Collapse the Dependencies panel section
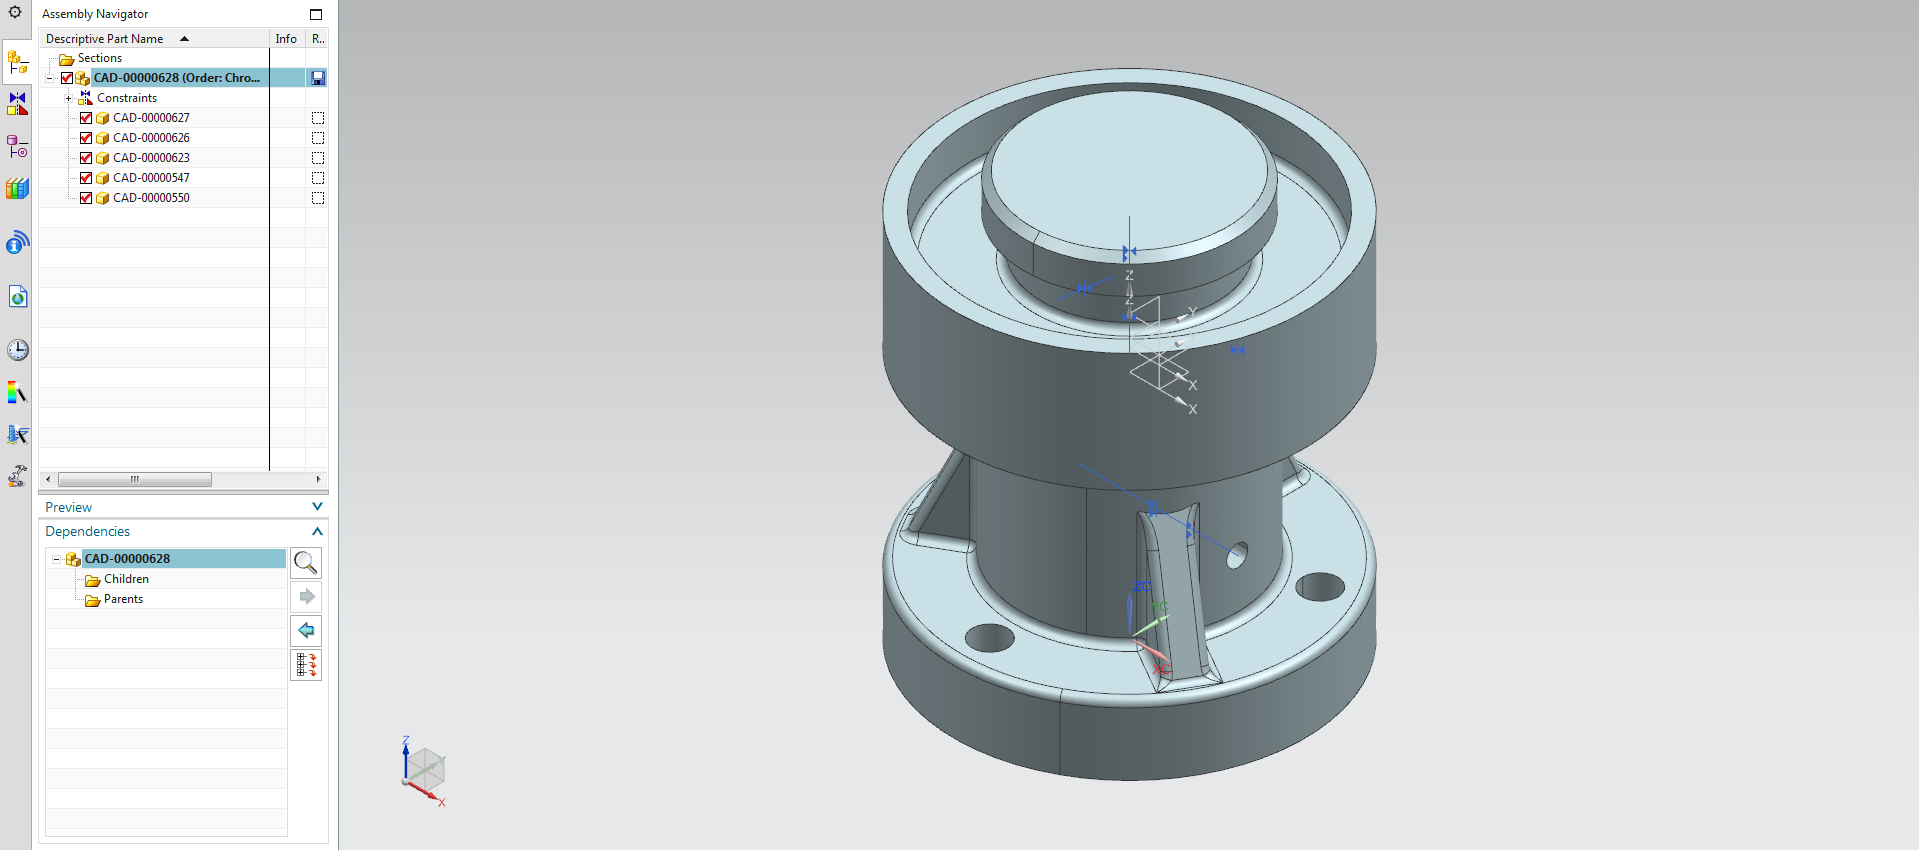The height and width of the screenshot is (850, 1919). [317, 531]
